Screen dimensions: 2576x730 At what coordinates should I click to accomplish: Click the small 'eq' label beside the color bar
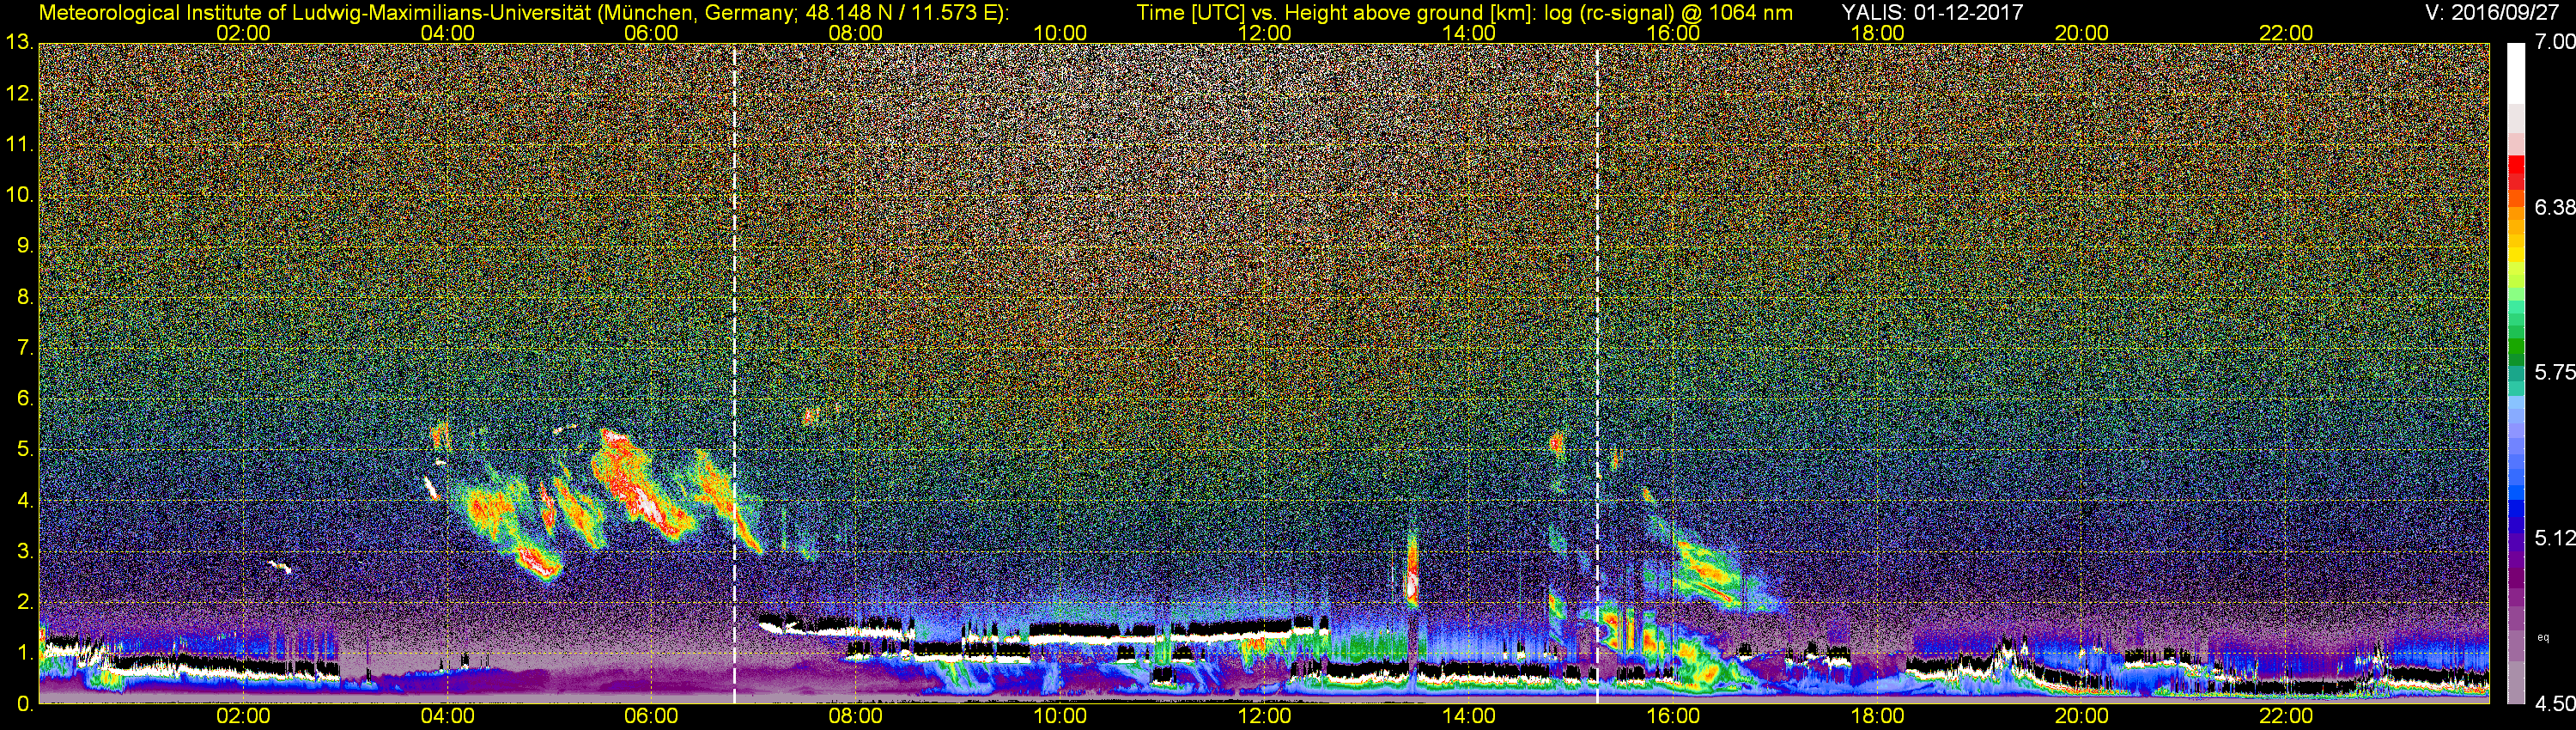[2544, 636]
